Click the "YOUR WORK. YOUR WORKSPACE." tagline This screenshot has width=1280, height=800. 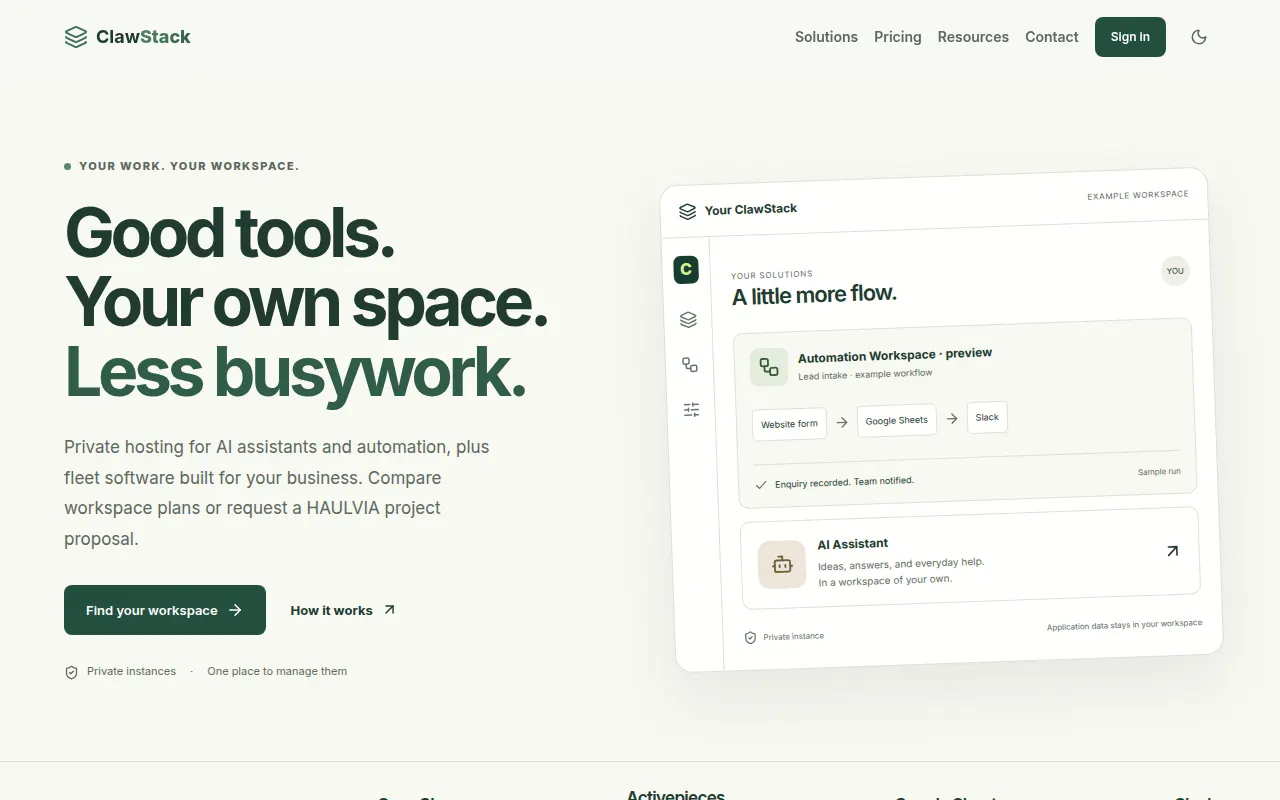pos(189,166)
